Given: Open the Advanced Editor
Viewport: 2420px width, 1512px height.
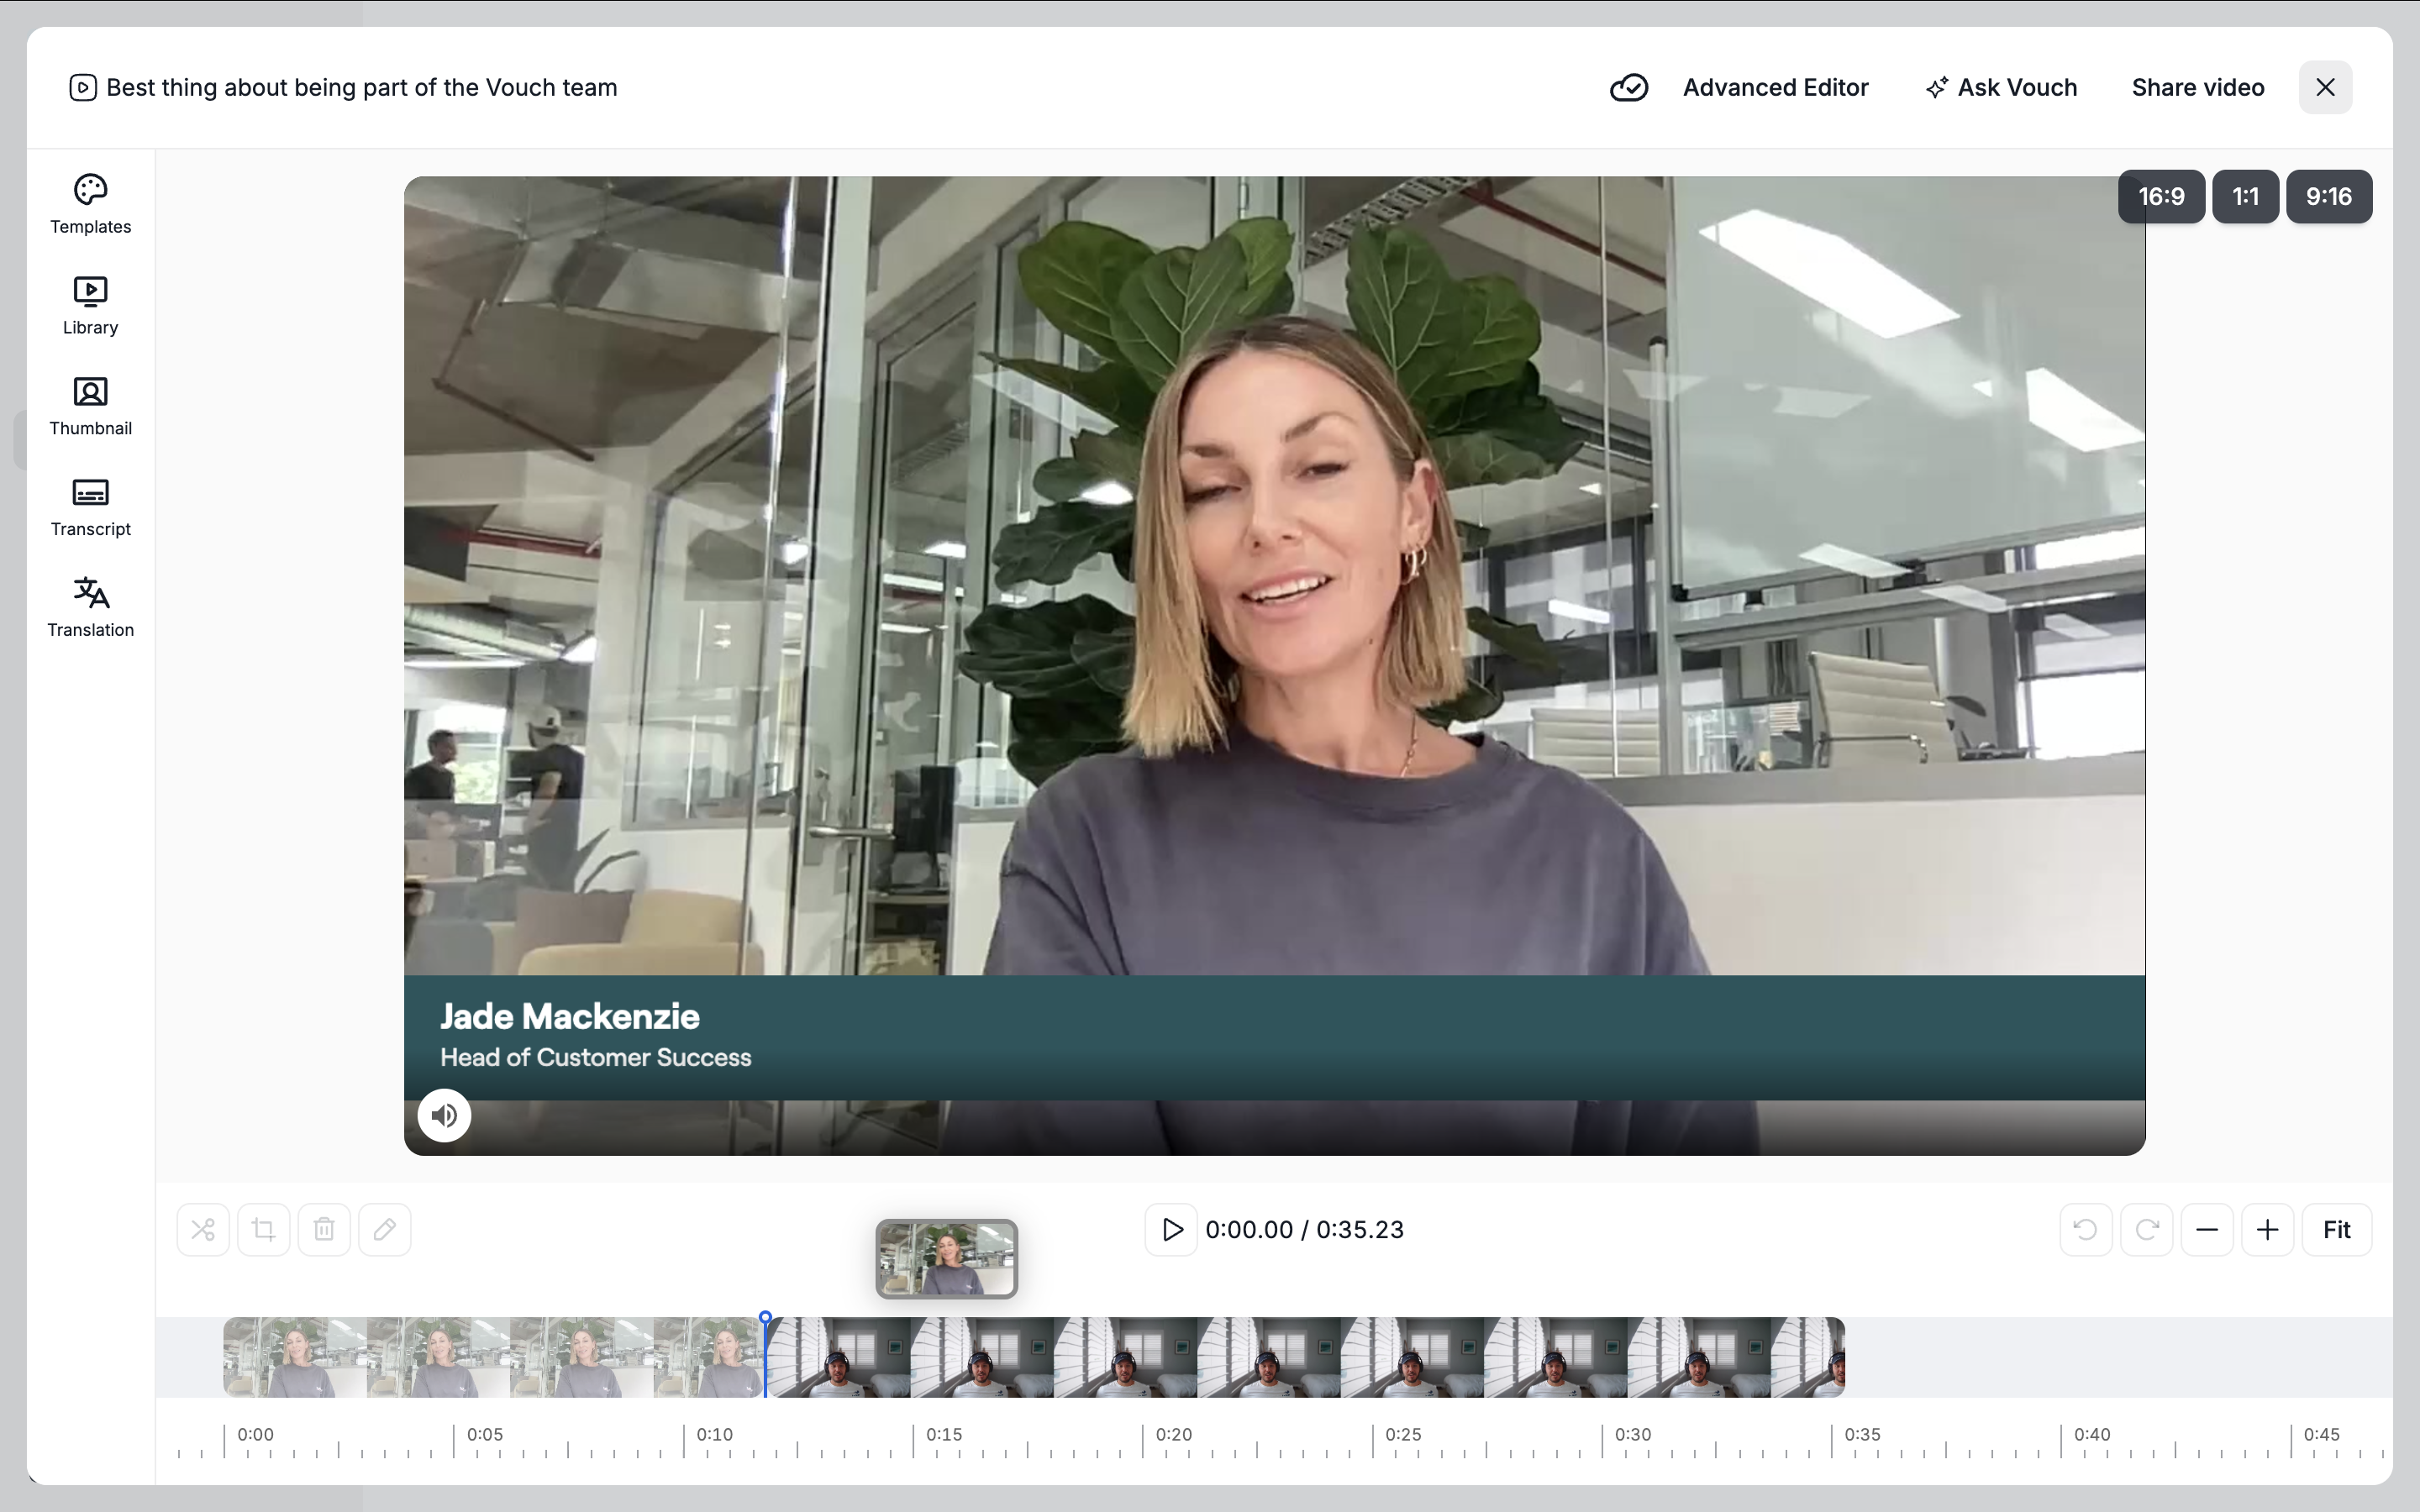Looking at the screenshot, I should point(1775,88).
